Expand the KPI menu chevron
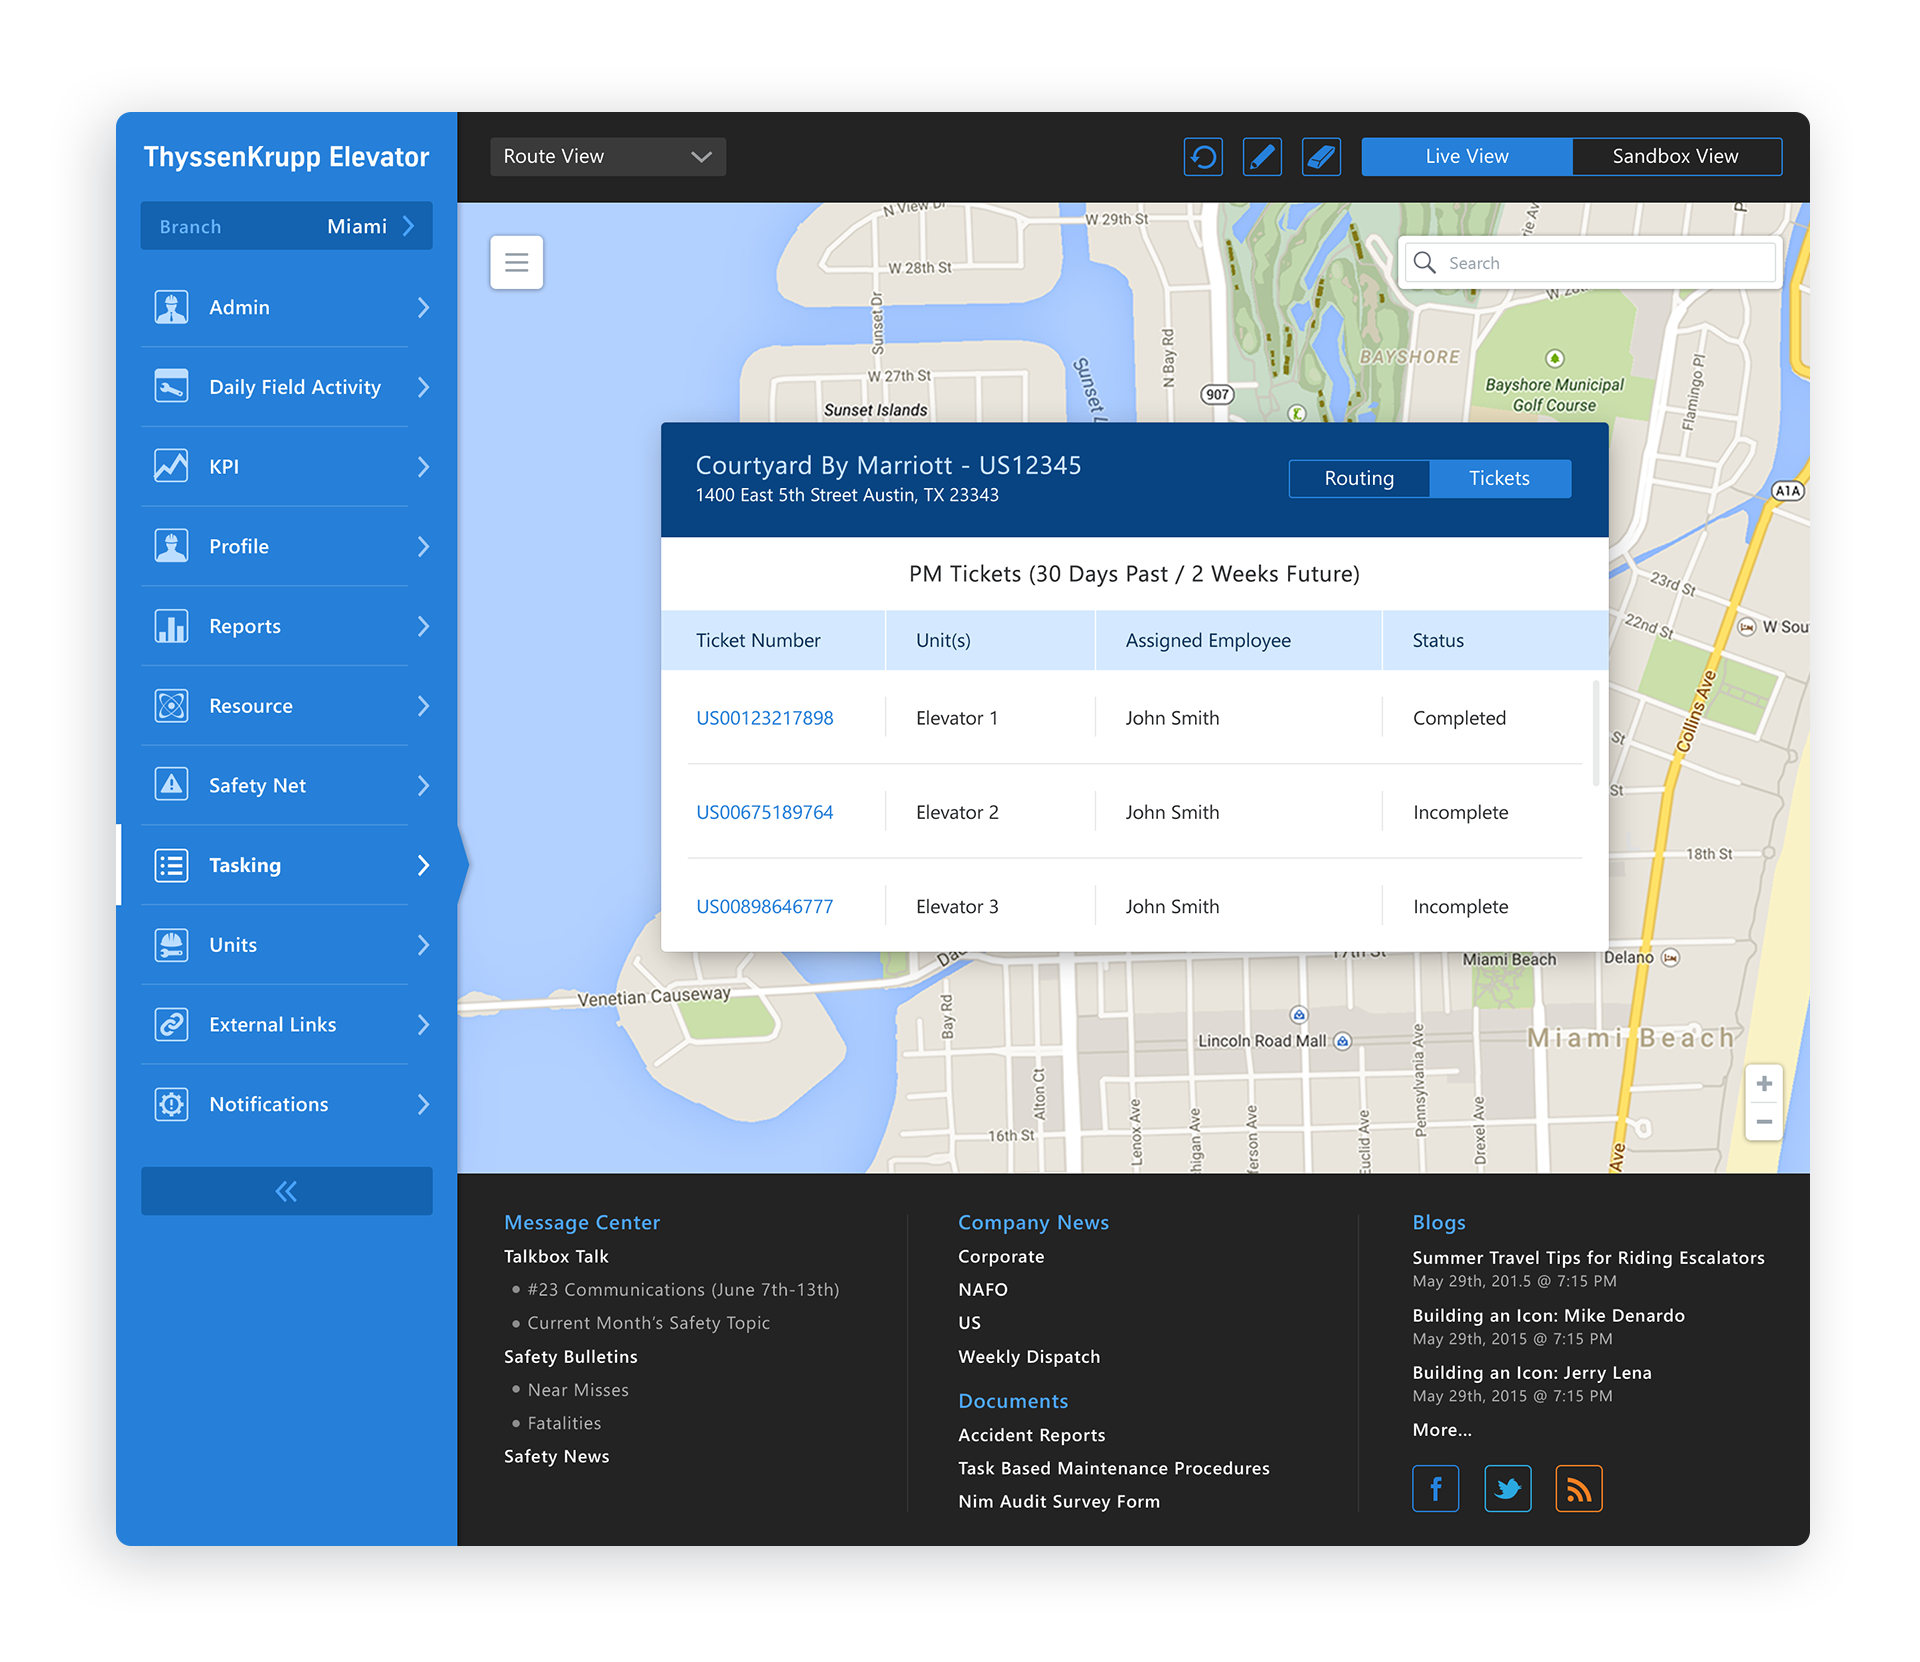The width and height of the screenshot is (1920, 1662). 423,466
